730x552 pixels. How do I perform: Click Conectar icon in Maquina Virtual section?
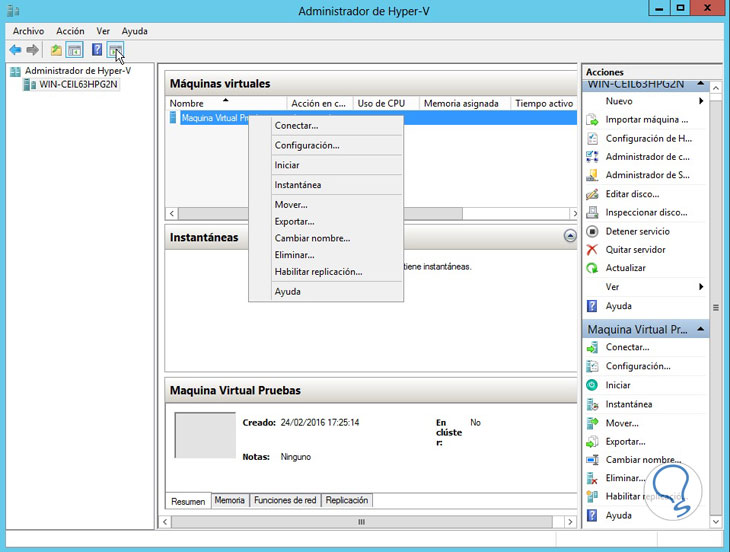pos(592,348)
